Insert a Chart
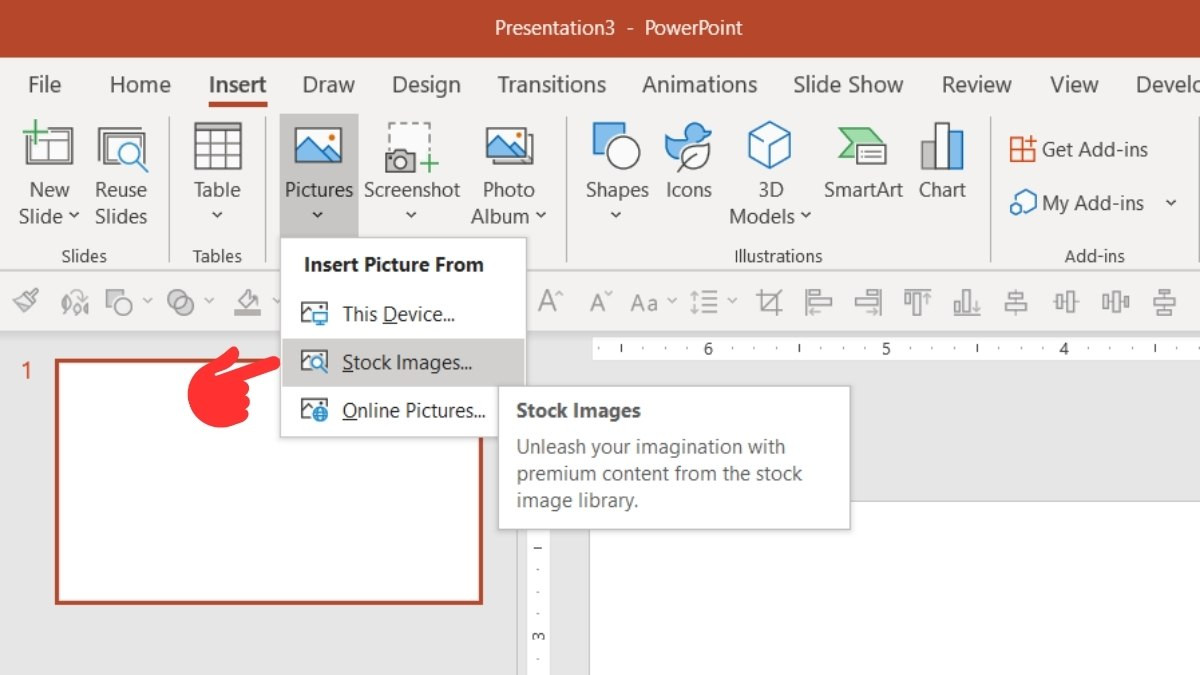 click(x=942, y=162)
